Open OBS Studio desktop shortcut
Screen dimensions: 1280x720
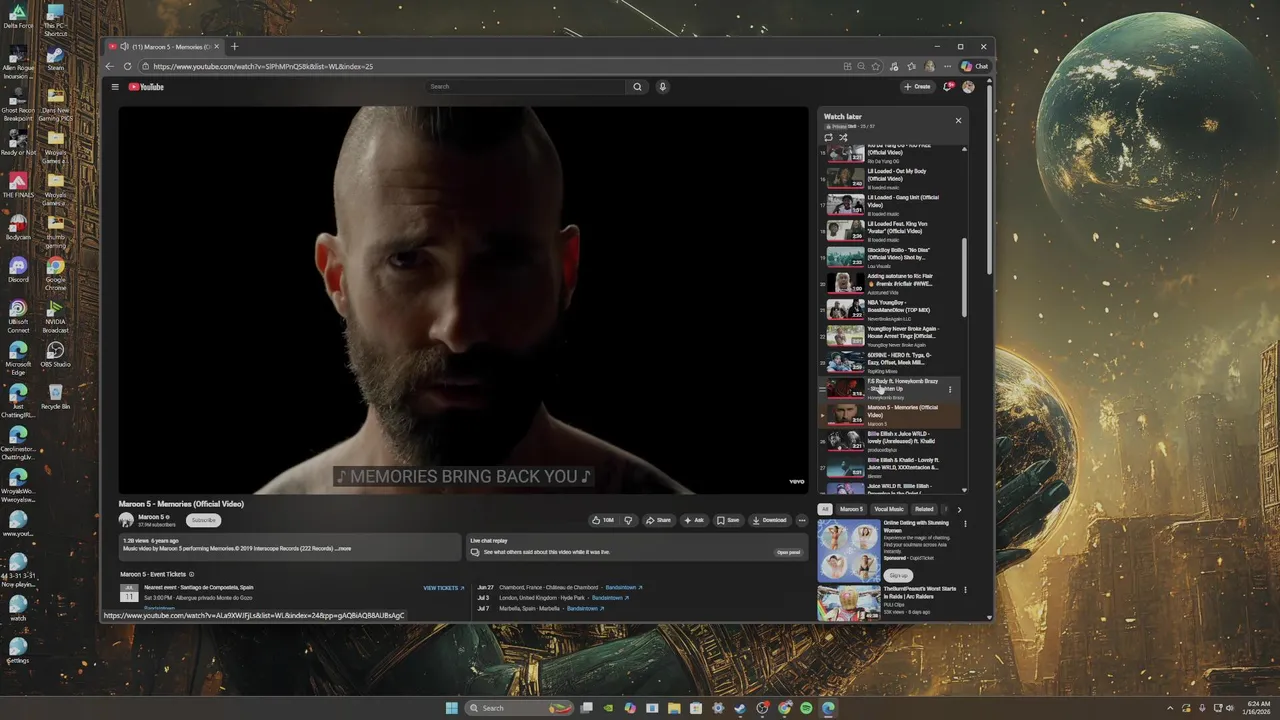56,355
